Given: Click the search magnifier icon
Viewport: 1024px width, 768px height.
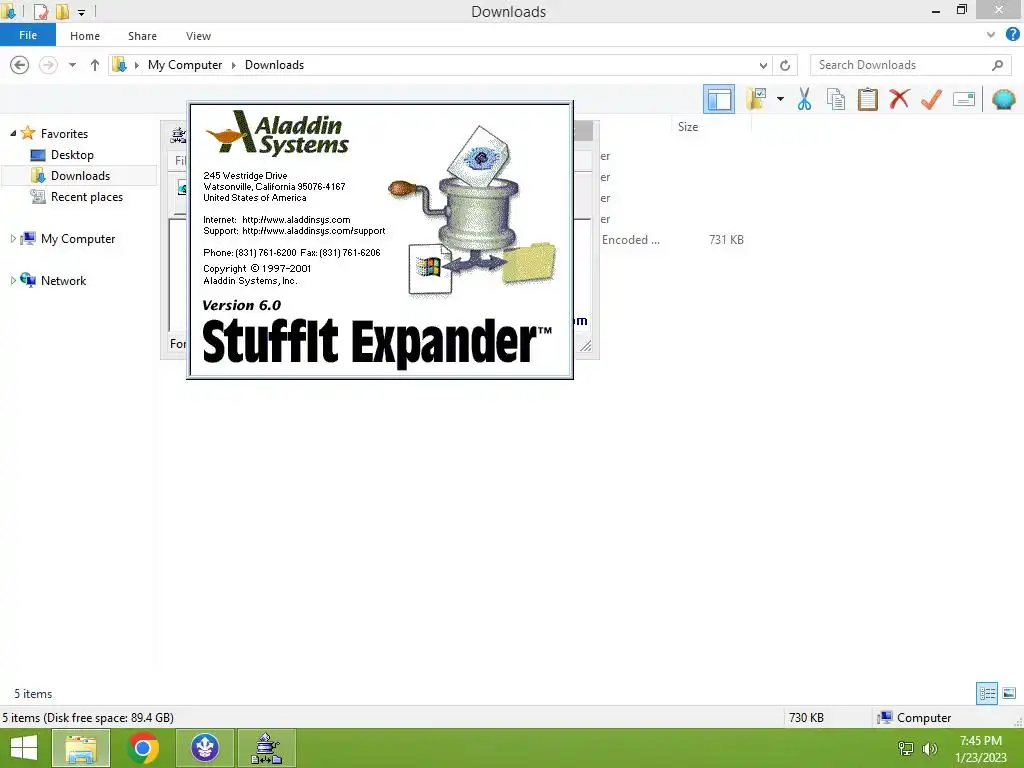Looking at the screenshot, I should (x=997, y=65).
